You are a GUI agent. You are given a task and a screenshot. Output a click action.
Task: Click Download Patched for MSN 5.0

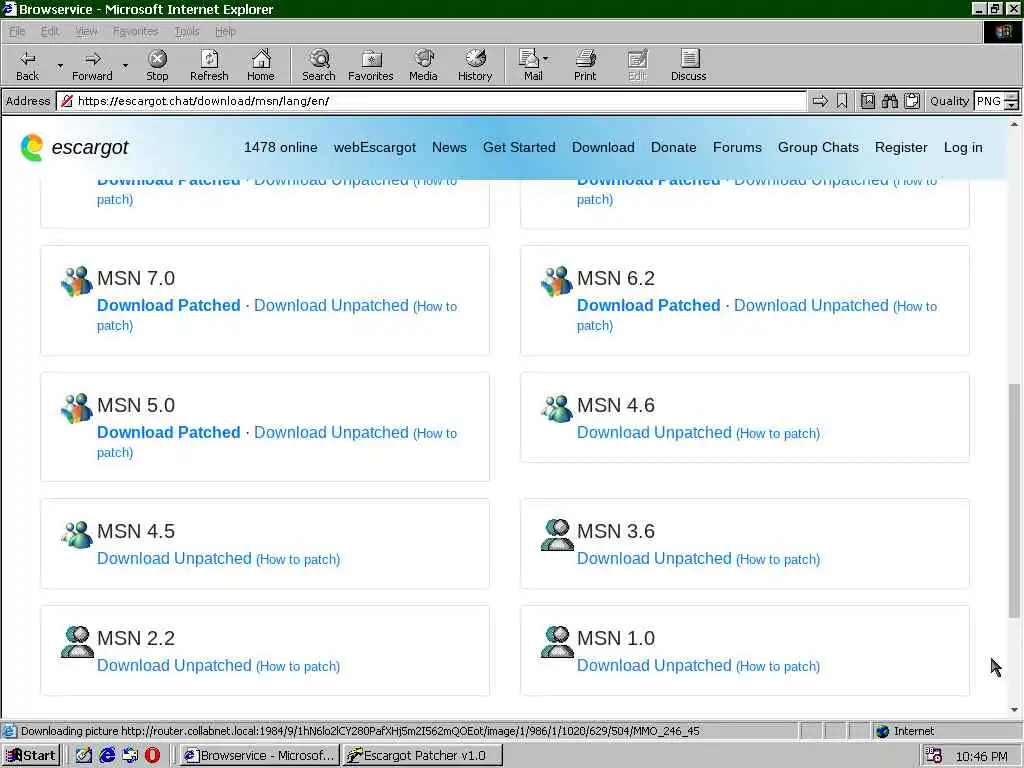coord(168,432)
